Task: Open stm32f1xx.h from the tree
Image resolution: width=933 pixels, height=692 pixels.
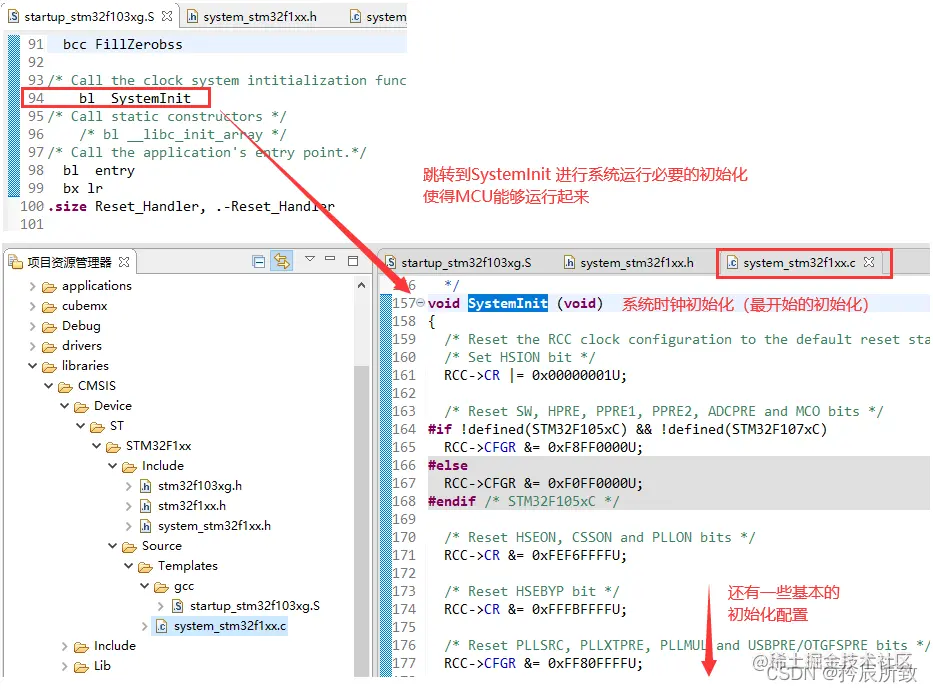Action: (192, 506)
